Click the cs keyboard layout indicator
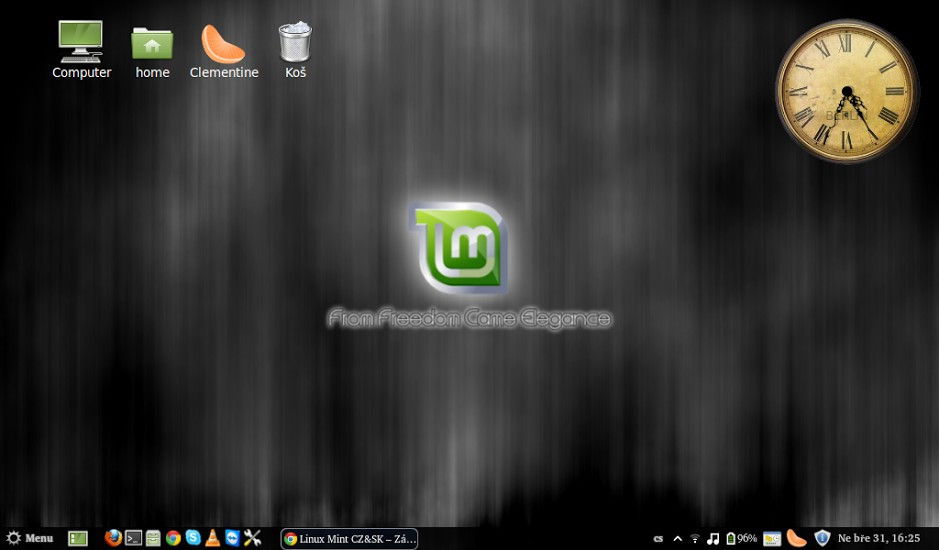Viewport: 939px width, 550px height. pos(658,539)
